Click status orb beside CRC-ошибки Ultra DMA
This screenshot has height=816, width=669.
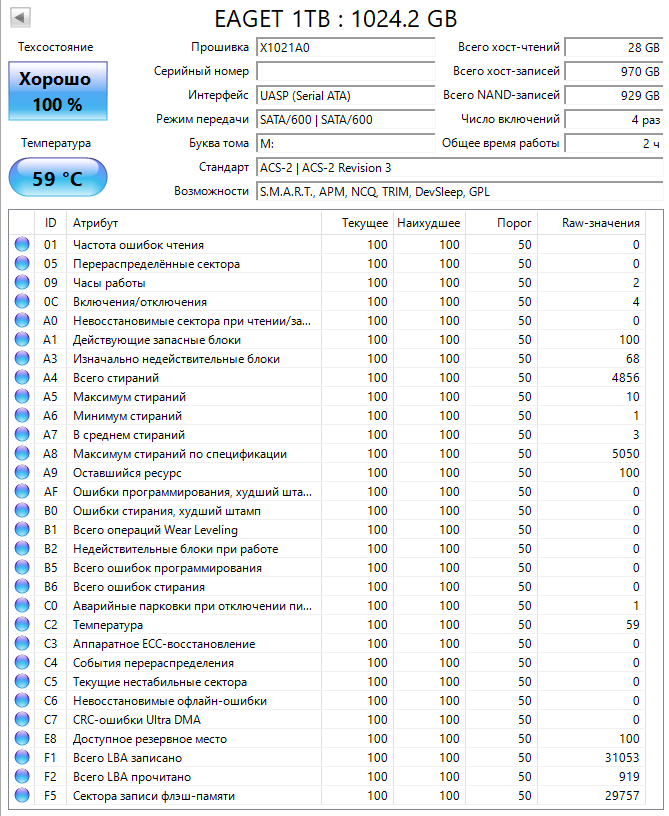[x=22, y=720]
